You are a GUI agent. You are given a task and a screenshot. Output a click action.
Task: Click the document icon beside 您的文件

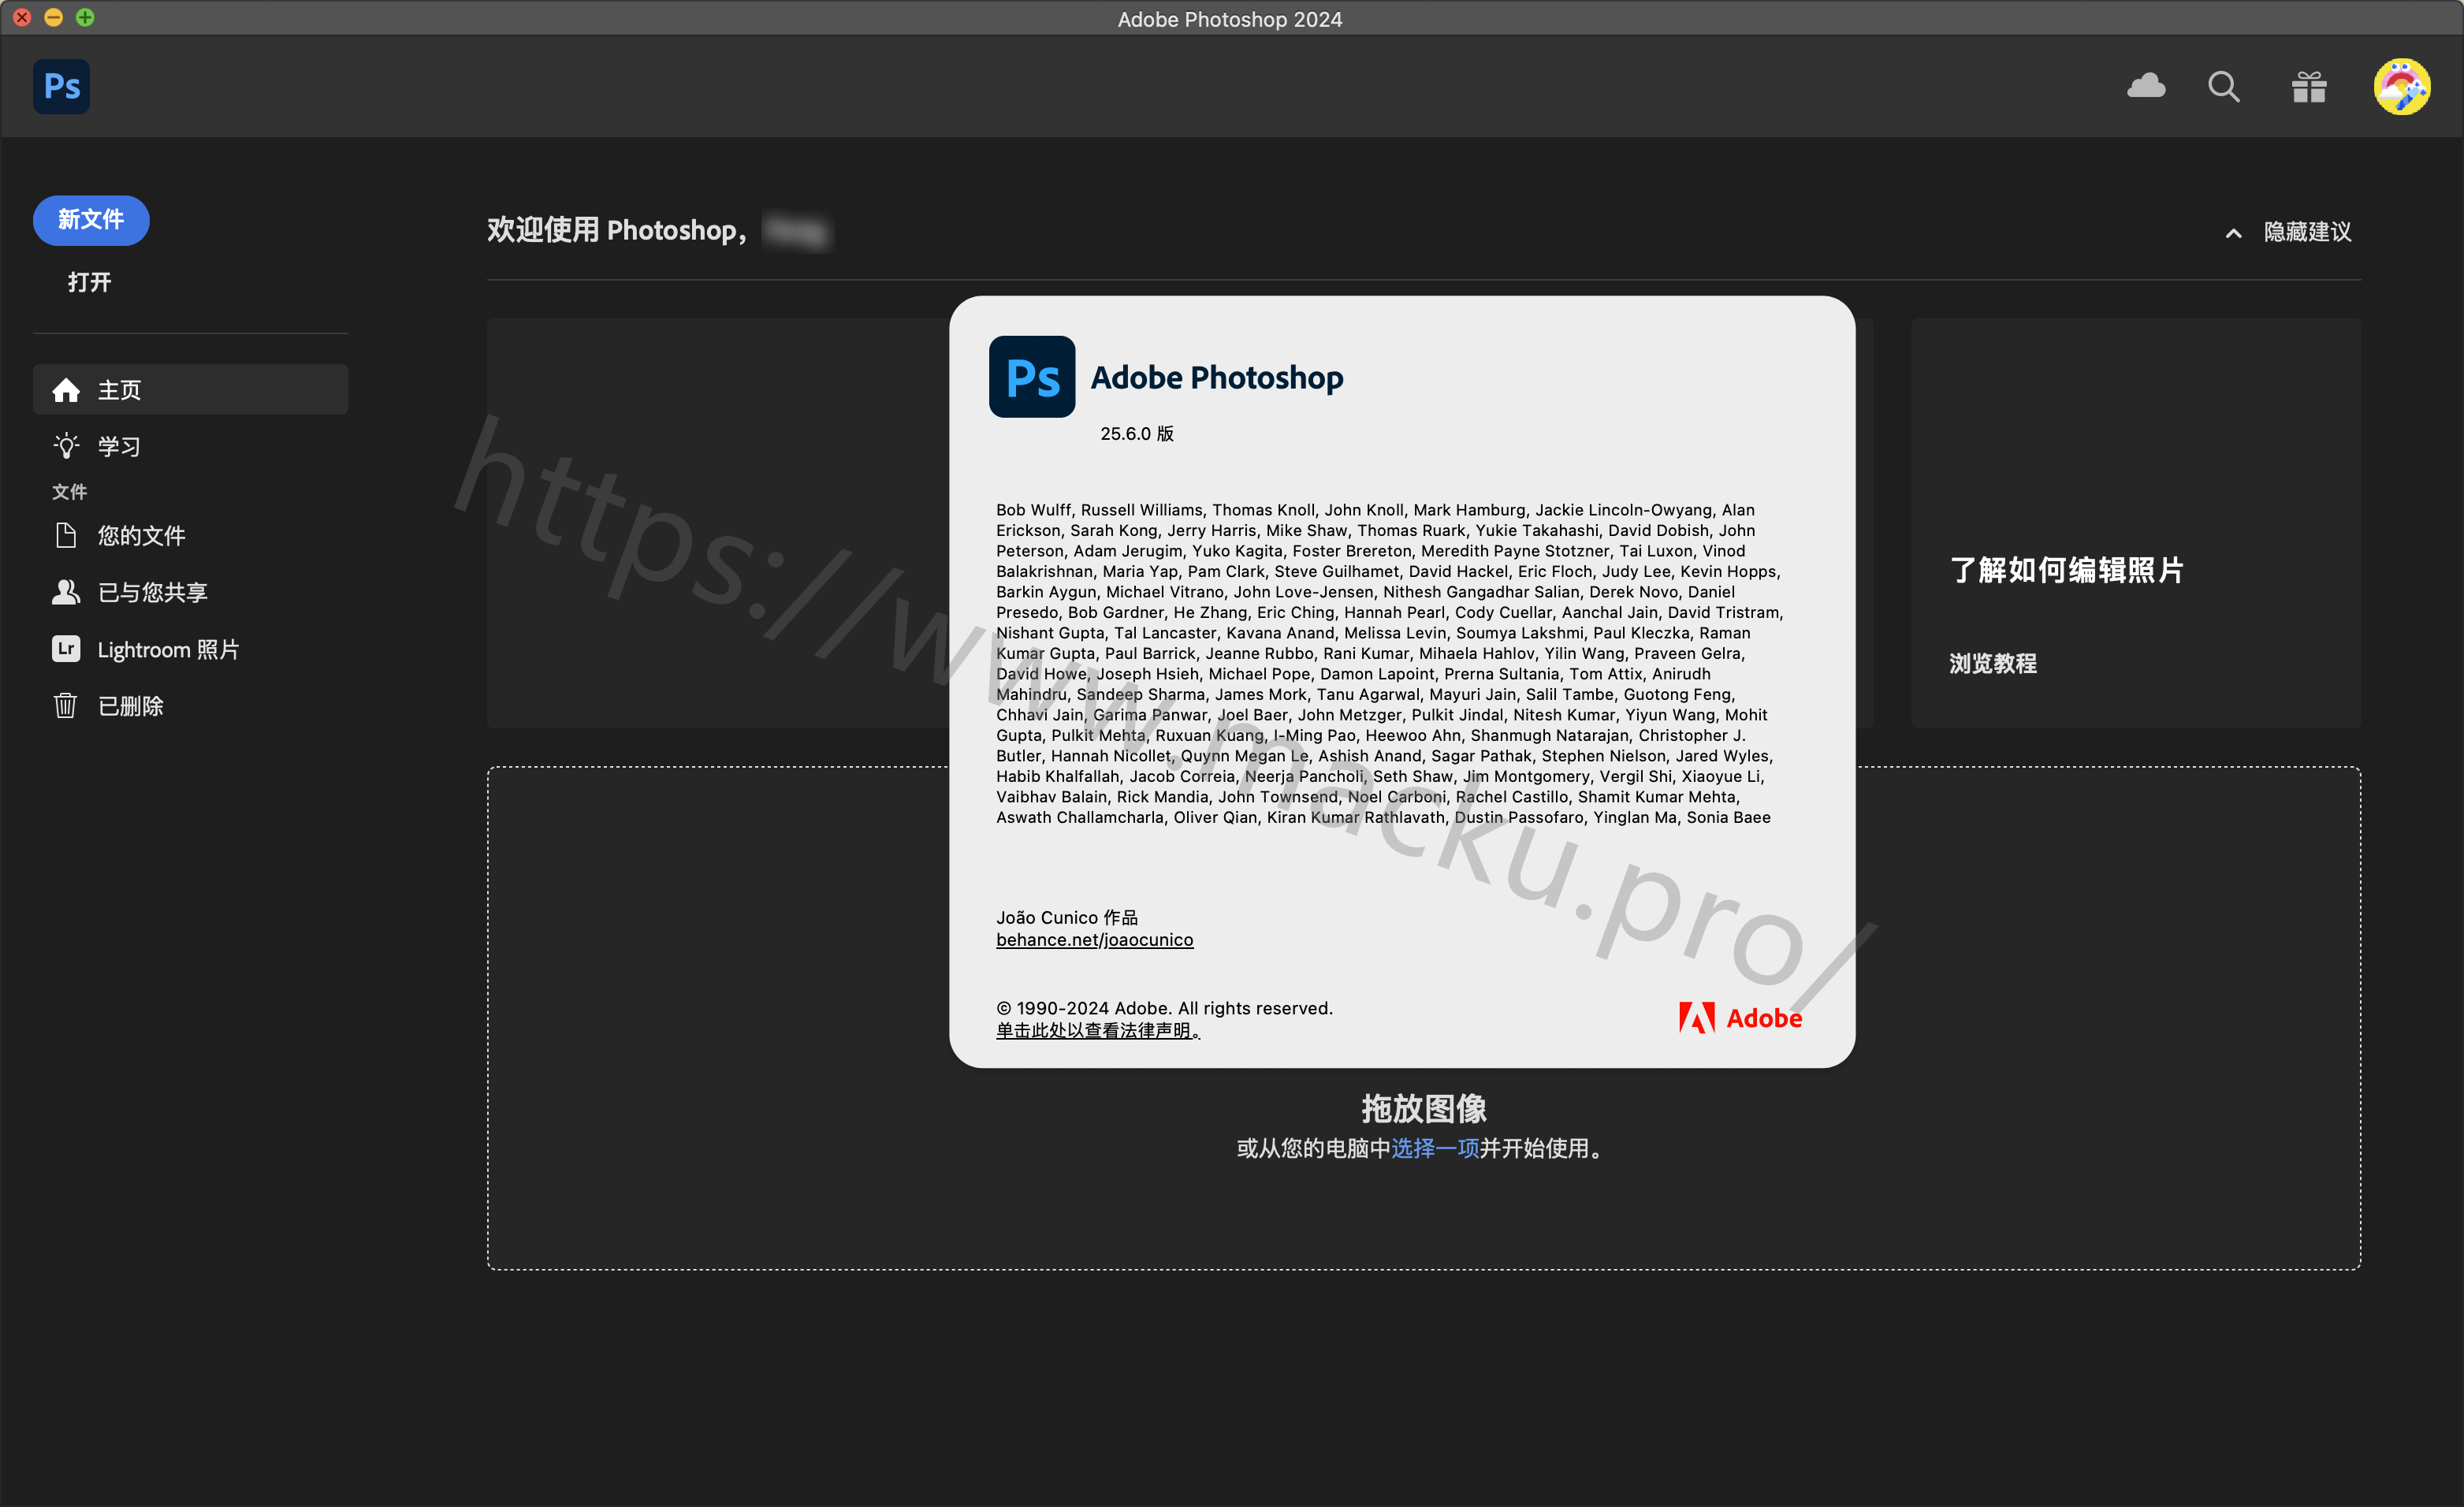tap(66, 536)
